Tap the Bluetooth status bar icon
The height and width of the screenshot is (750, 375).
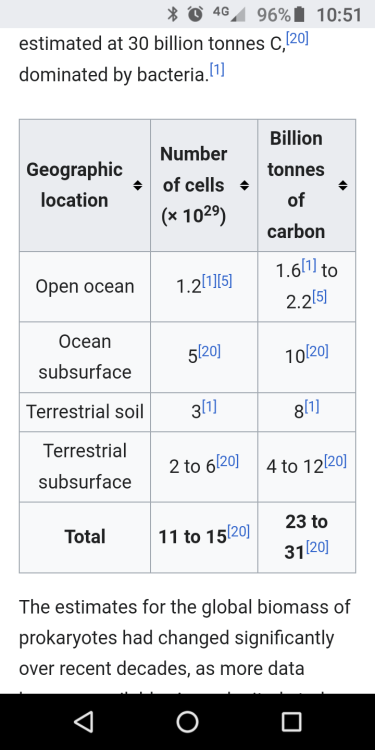click(x=172, y=14)
